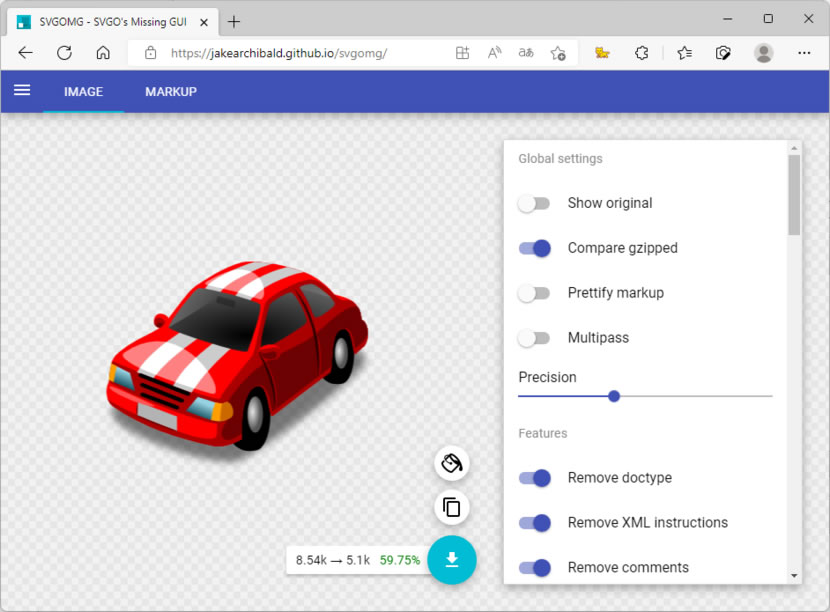
Task: Click the Features section heading
Action: [543, 434]
